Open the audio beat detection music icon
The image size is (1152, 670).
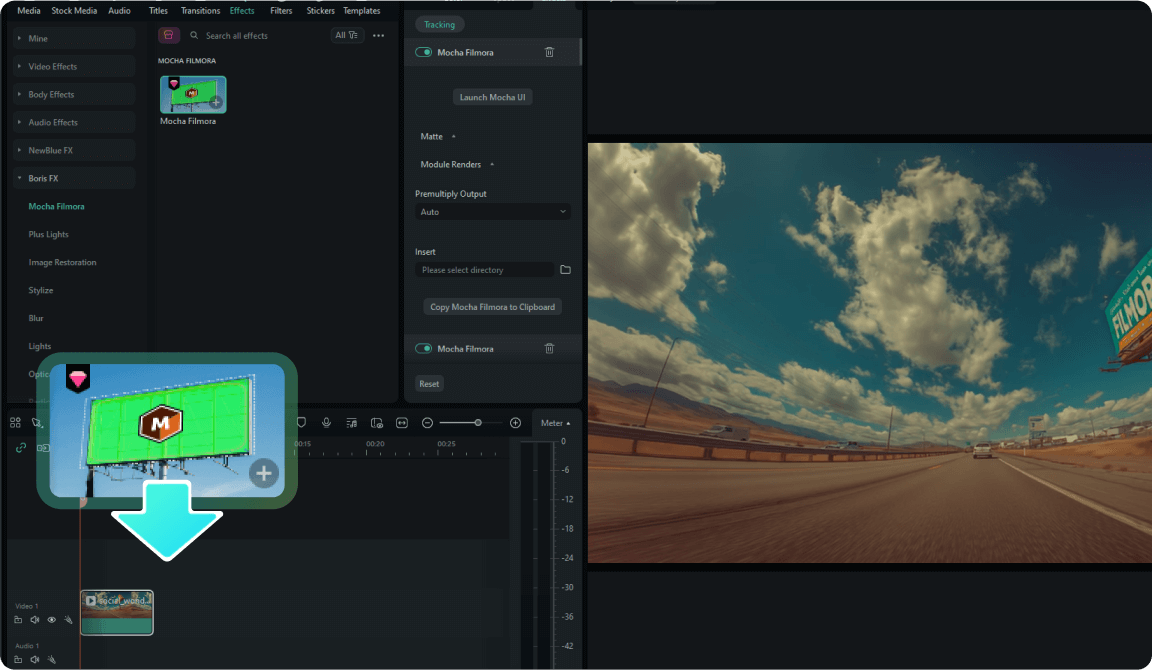tap(351, 422)
